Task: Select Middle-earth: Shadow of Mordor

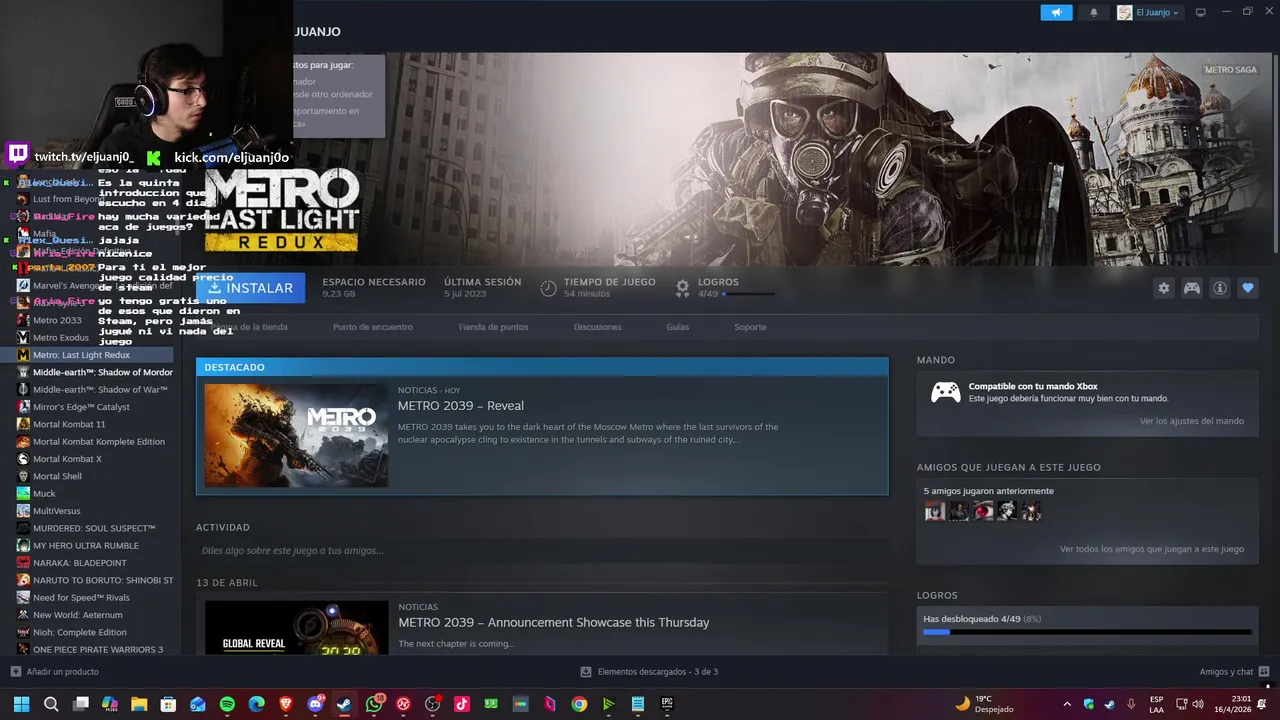Action: (96, 372)
